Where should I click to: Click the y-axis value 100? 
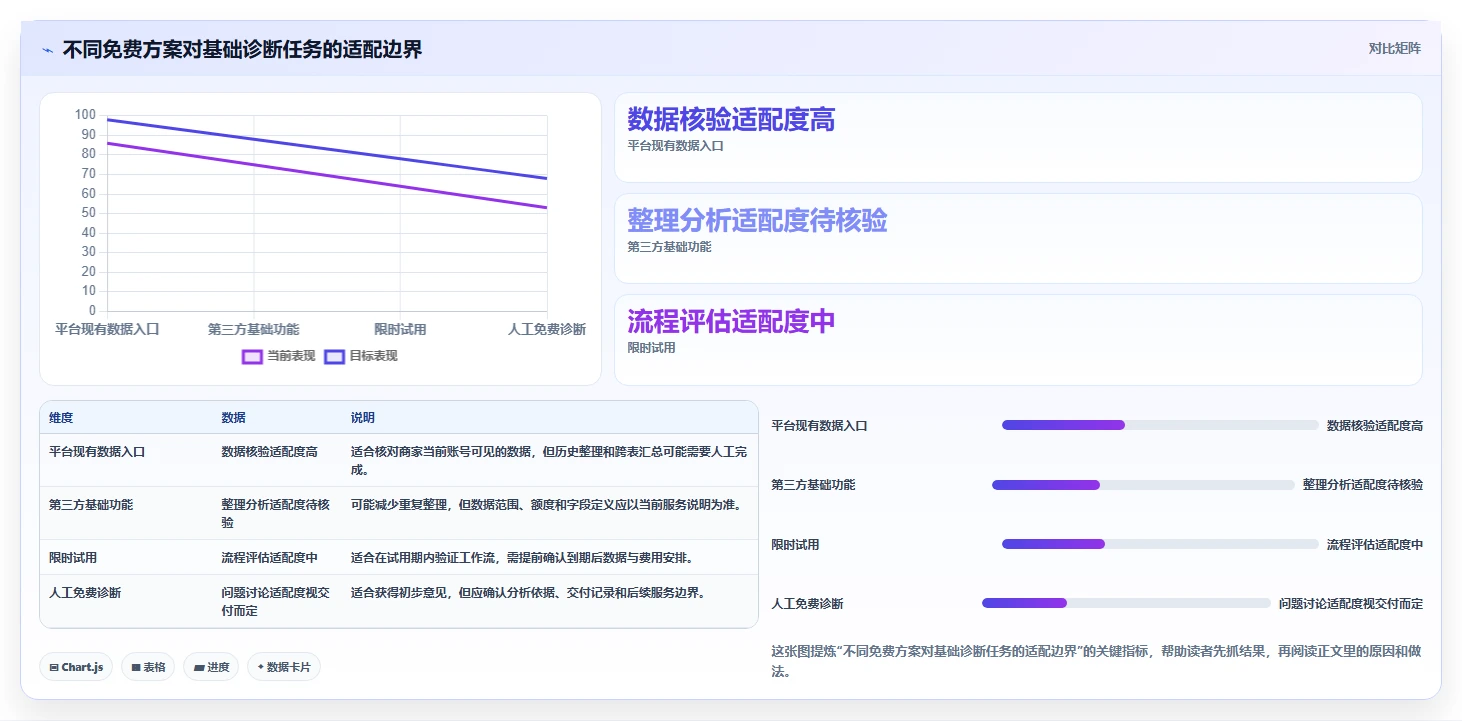[86, 115]
